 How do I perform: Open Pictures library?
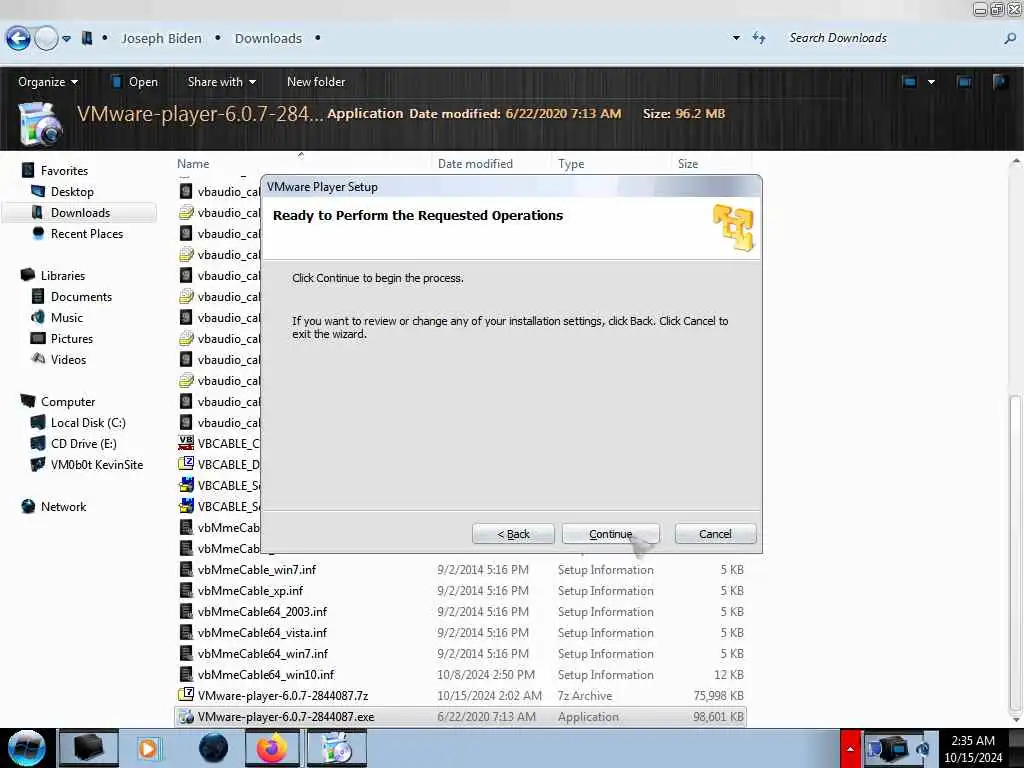point(72,338)
